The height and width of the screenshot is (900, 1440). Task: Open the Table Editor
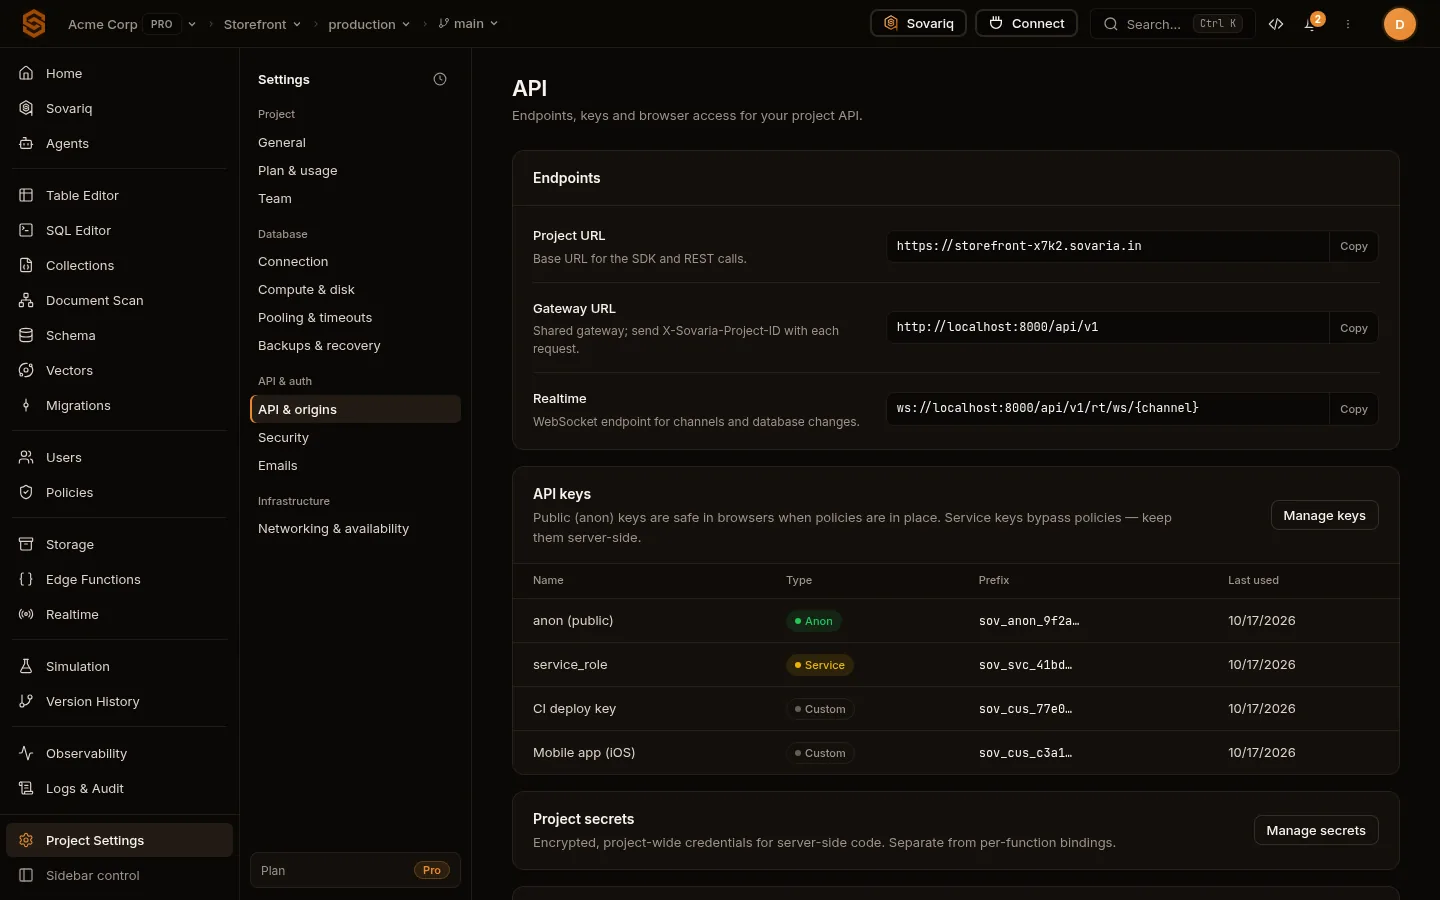(x=120, y=195)
